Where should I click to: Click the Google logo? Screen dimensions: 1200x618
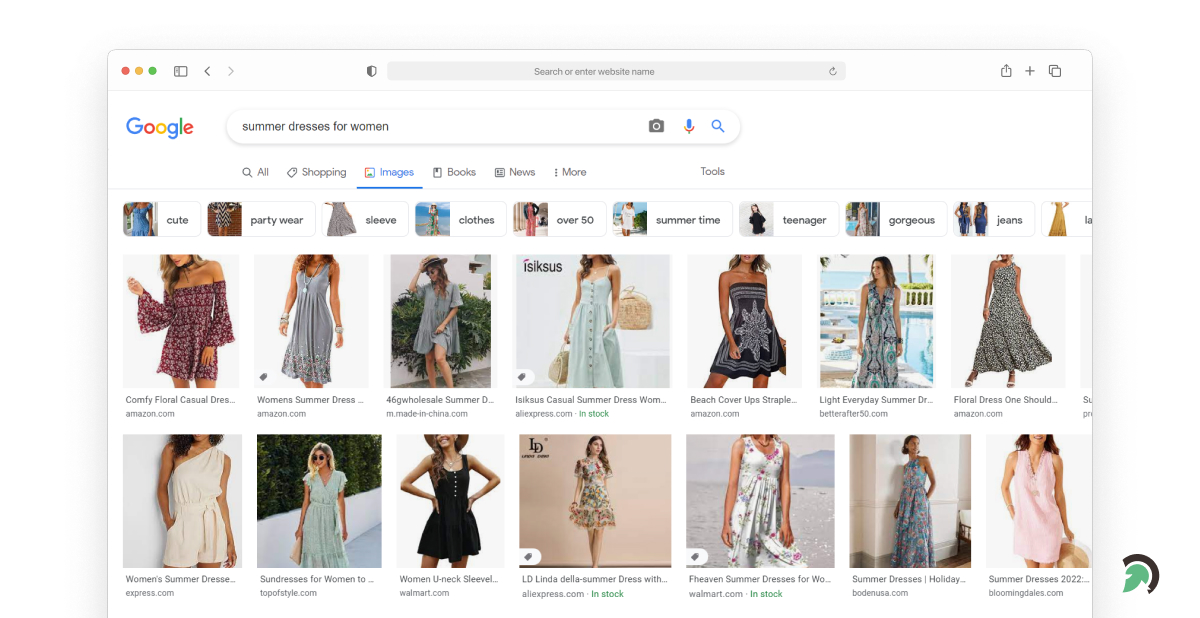click(x=159, y=127)
